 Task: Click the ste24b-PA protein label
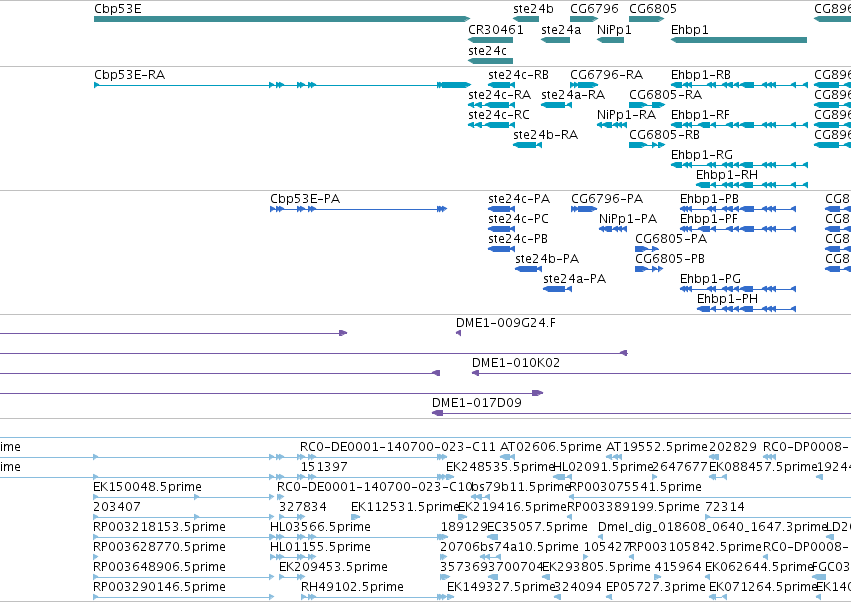click(x=547, y=259)
